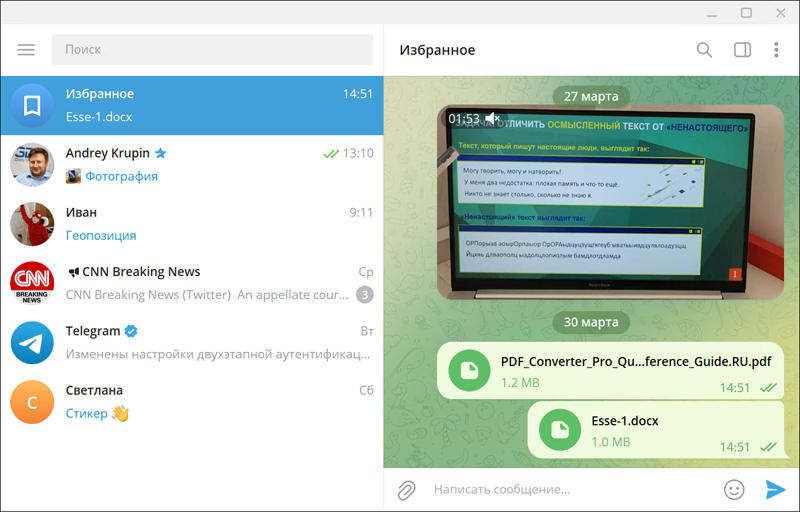Open the hamburger main menu
The image size is (800, 512).
pyautogui.click(x=26, y=50)
